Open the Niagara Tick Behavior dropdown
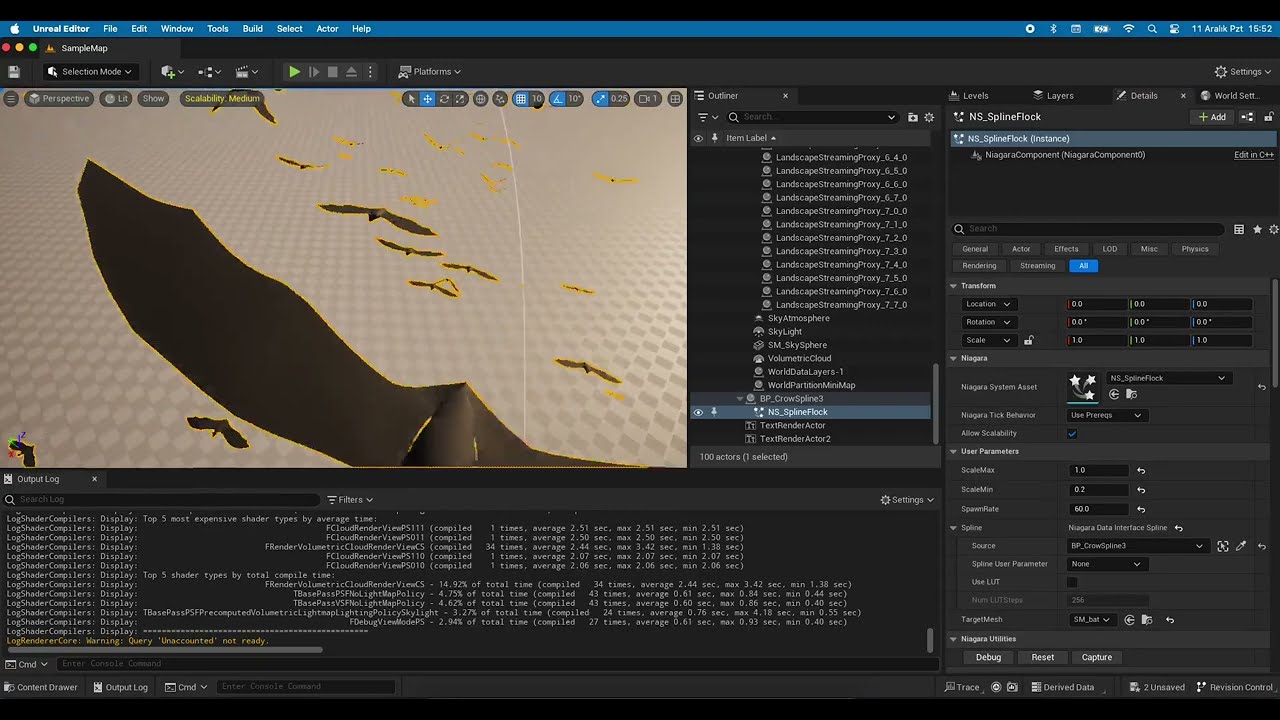 (x=1106, y=415)
